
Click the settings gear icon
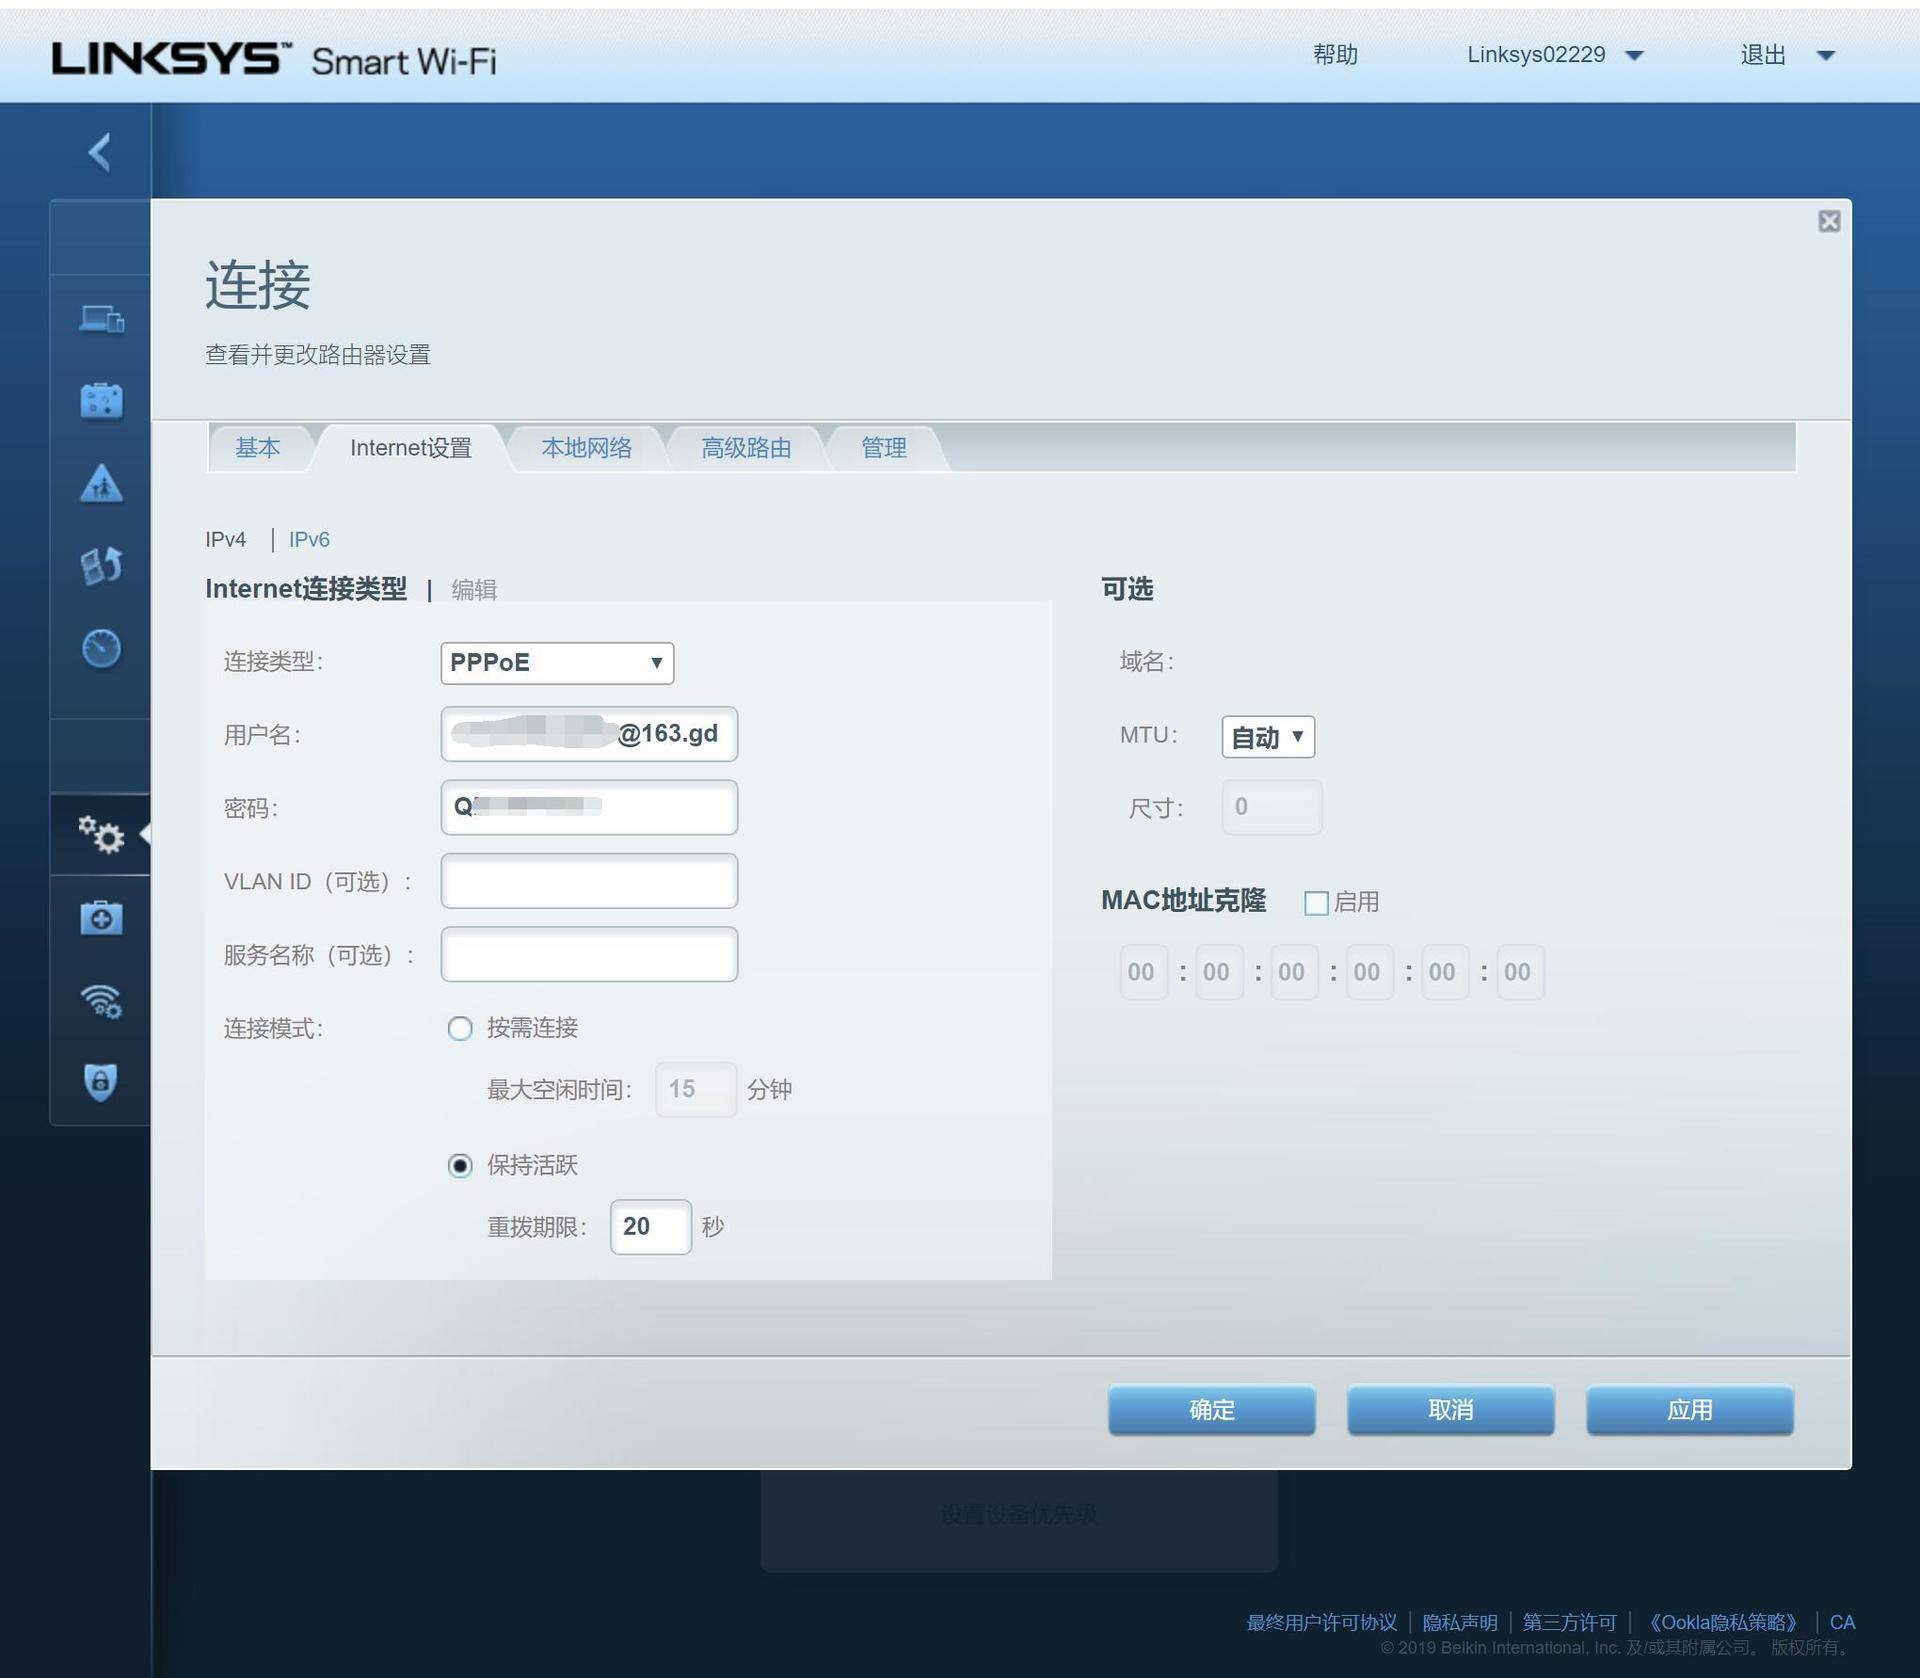point(100,834)
